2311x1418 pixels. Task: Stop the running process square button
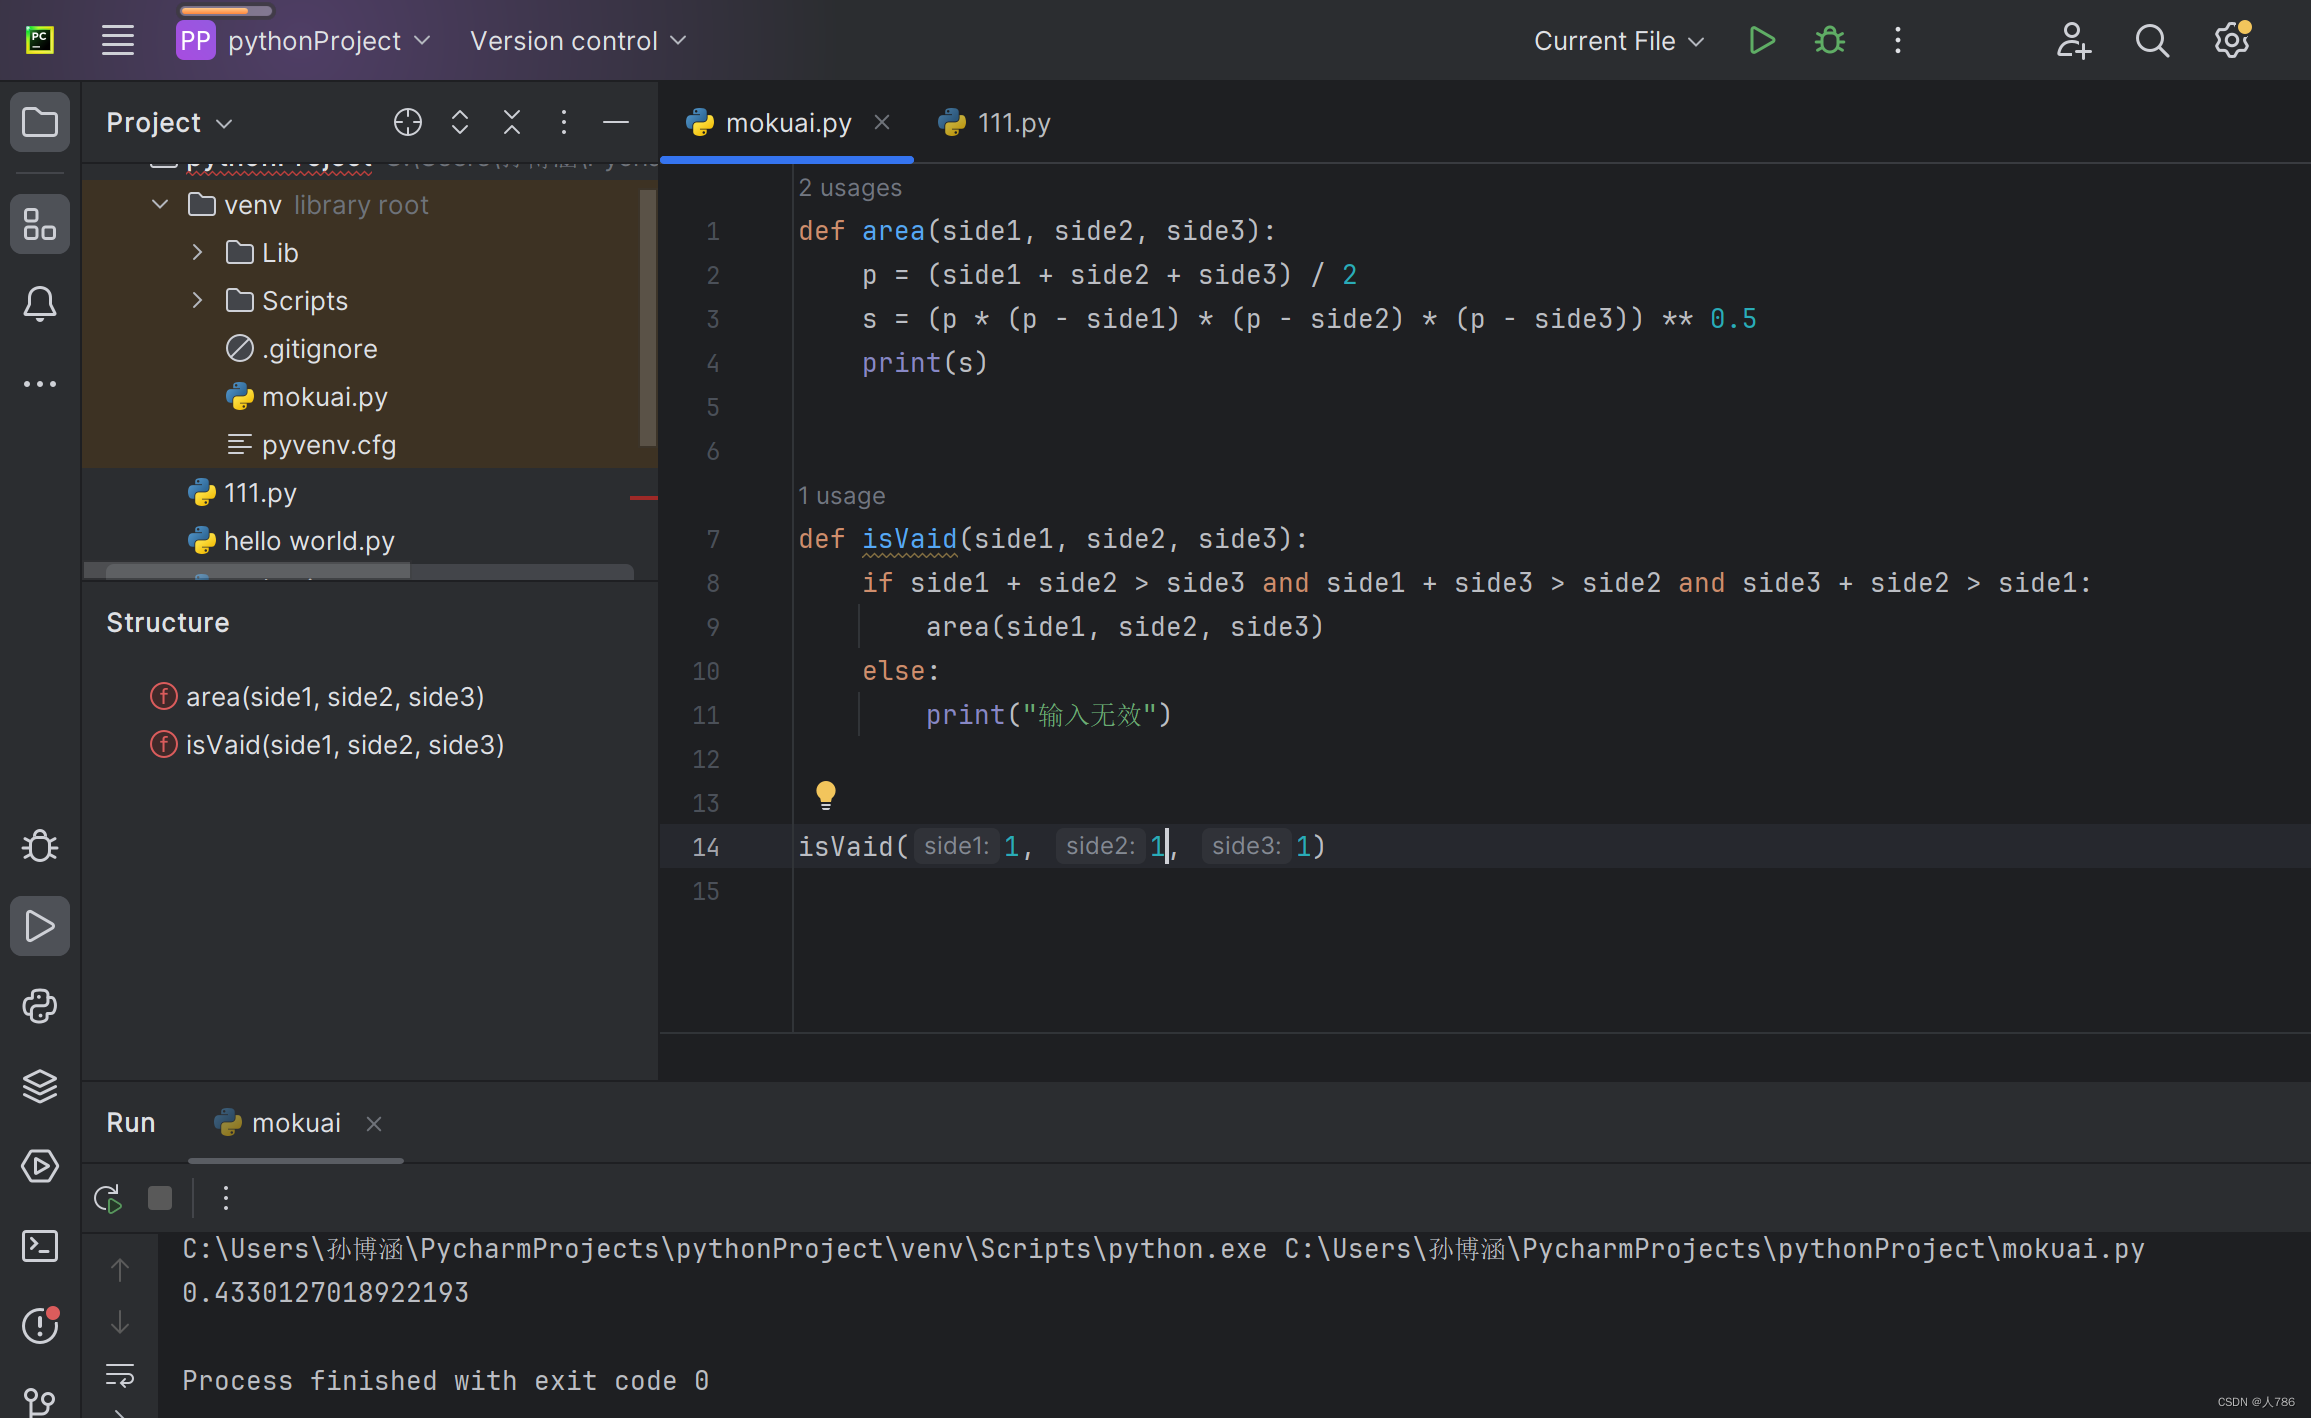(160, 1198)
